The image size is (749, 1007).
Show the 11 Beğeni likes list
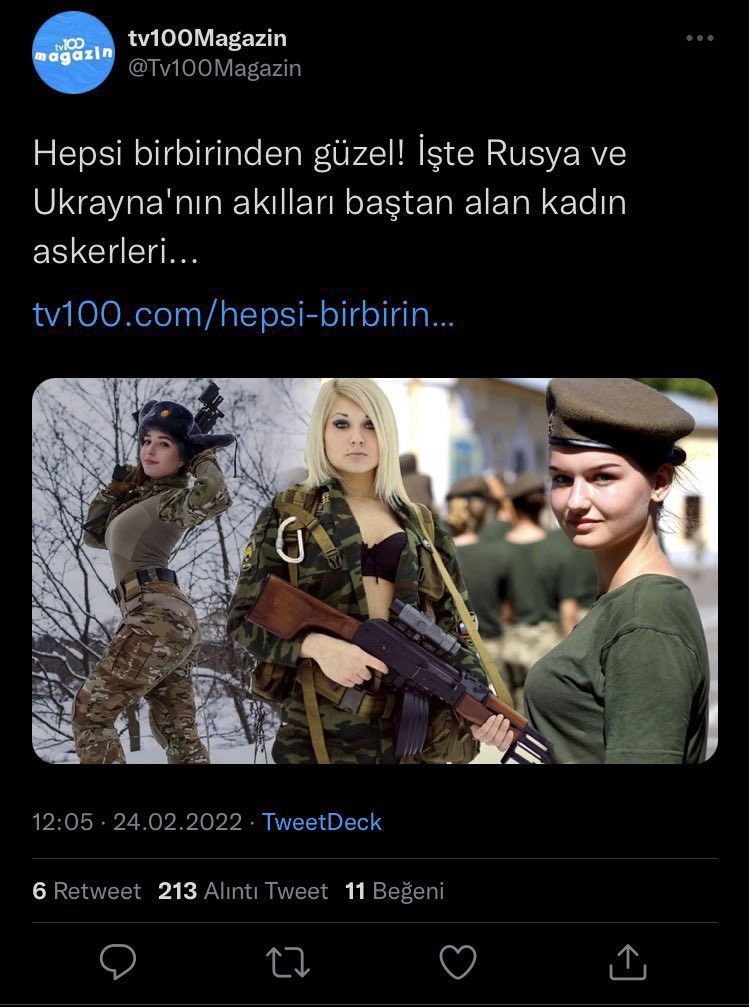[394, 891]
